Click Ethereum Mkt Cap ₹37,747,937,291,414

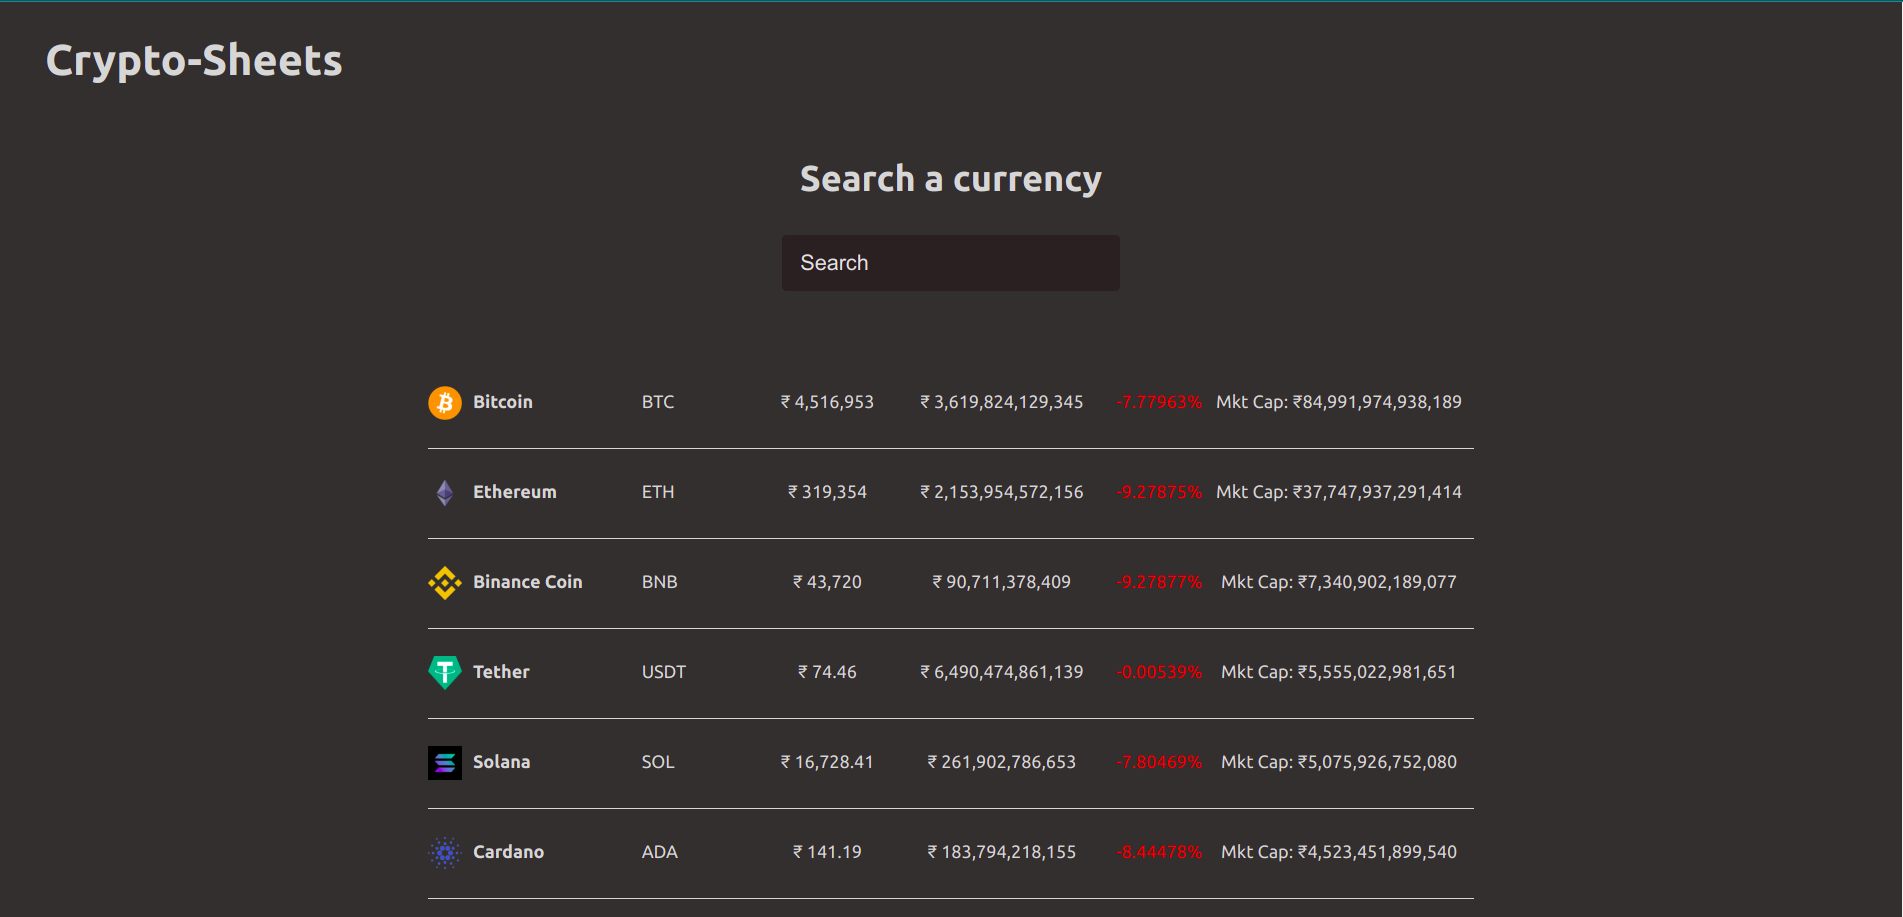[1339, 492]
